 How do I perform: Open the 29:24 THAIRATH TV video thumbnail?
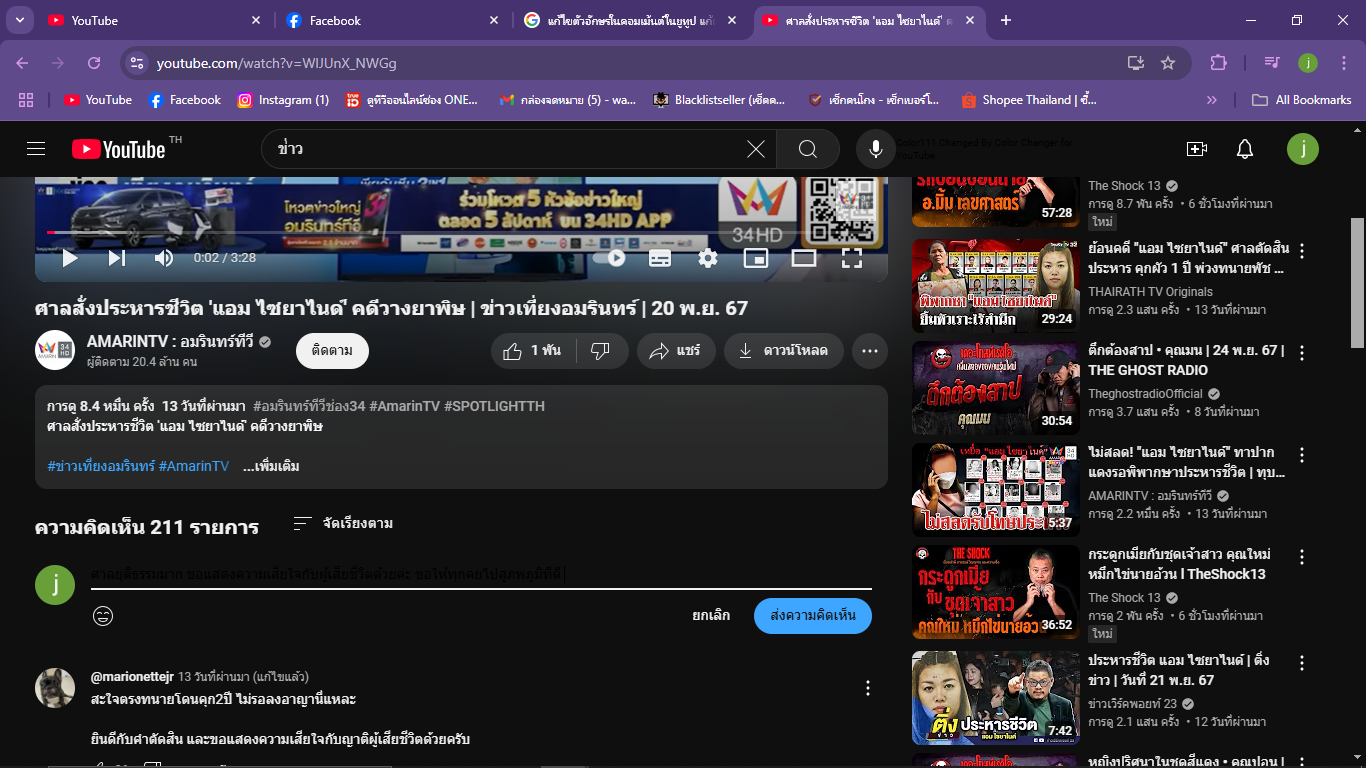996,285
